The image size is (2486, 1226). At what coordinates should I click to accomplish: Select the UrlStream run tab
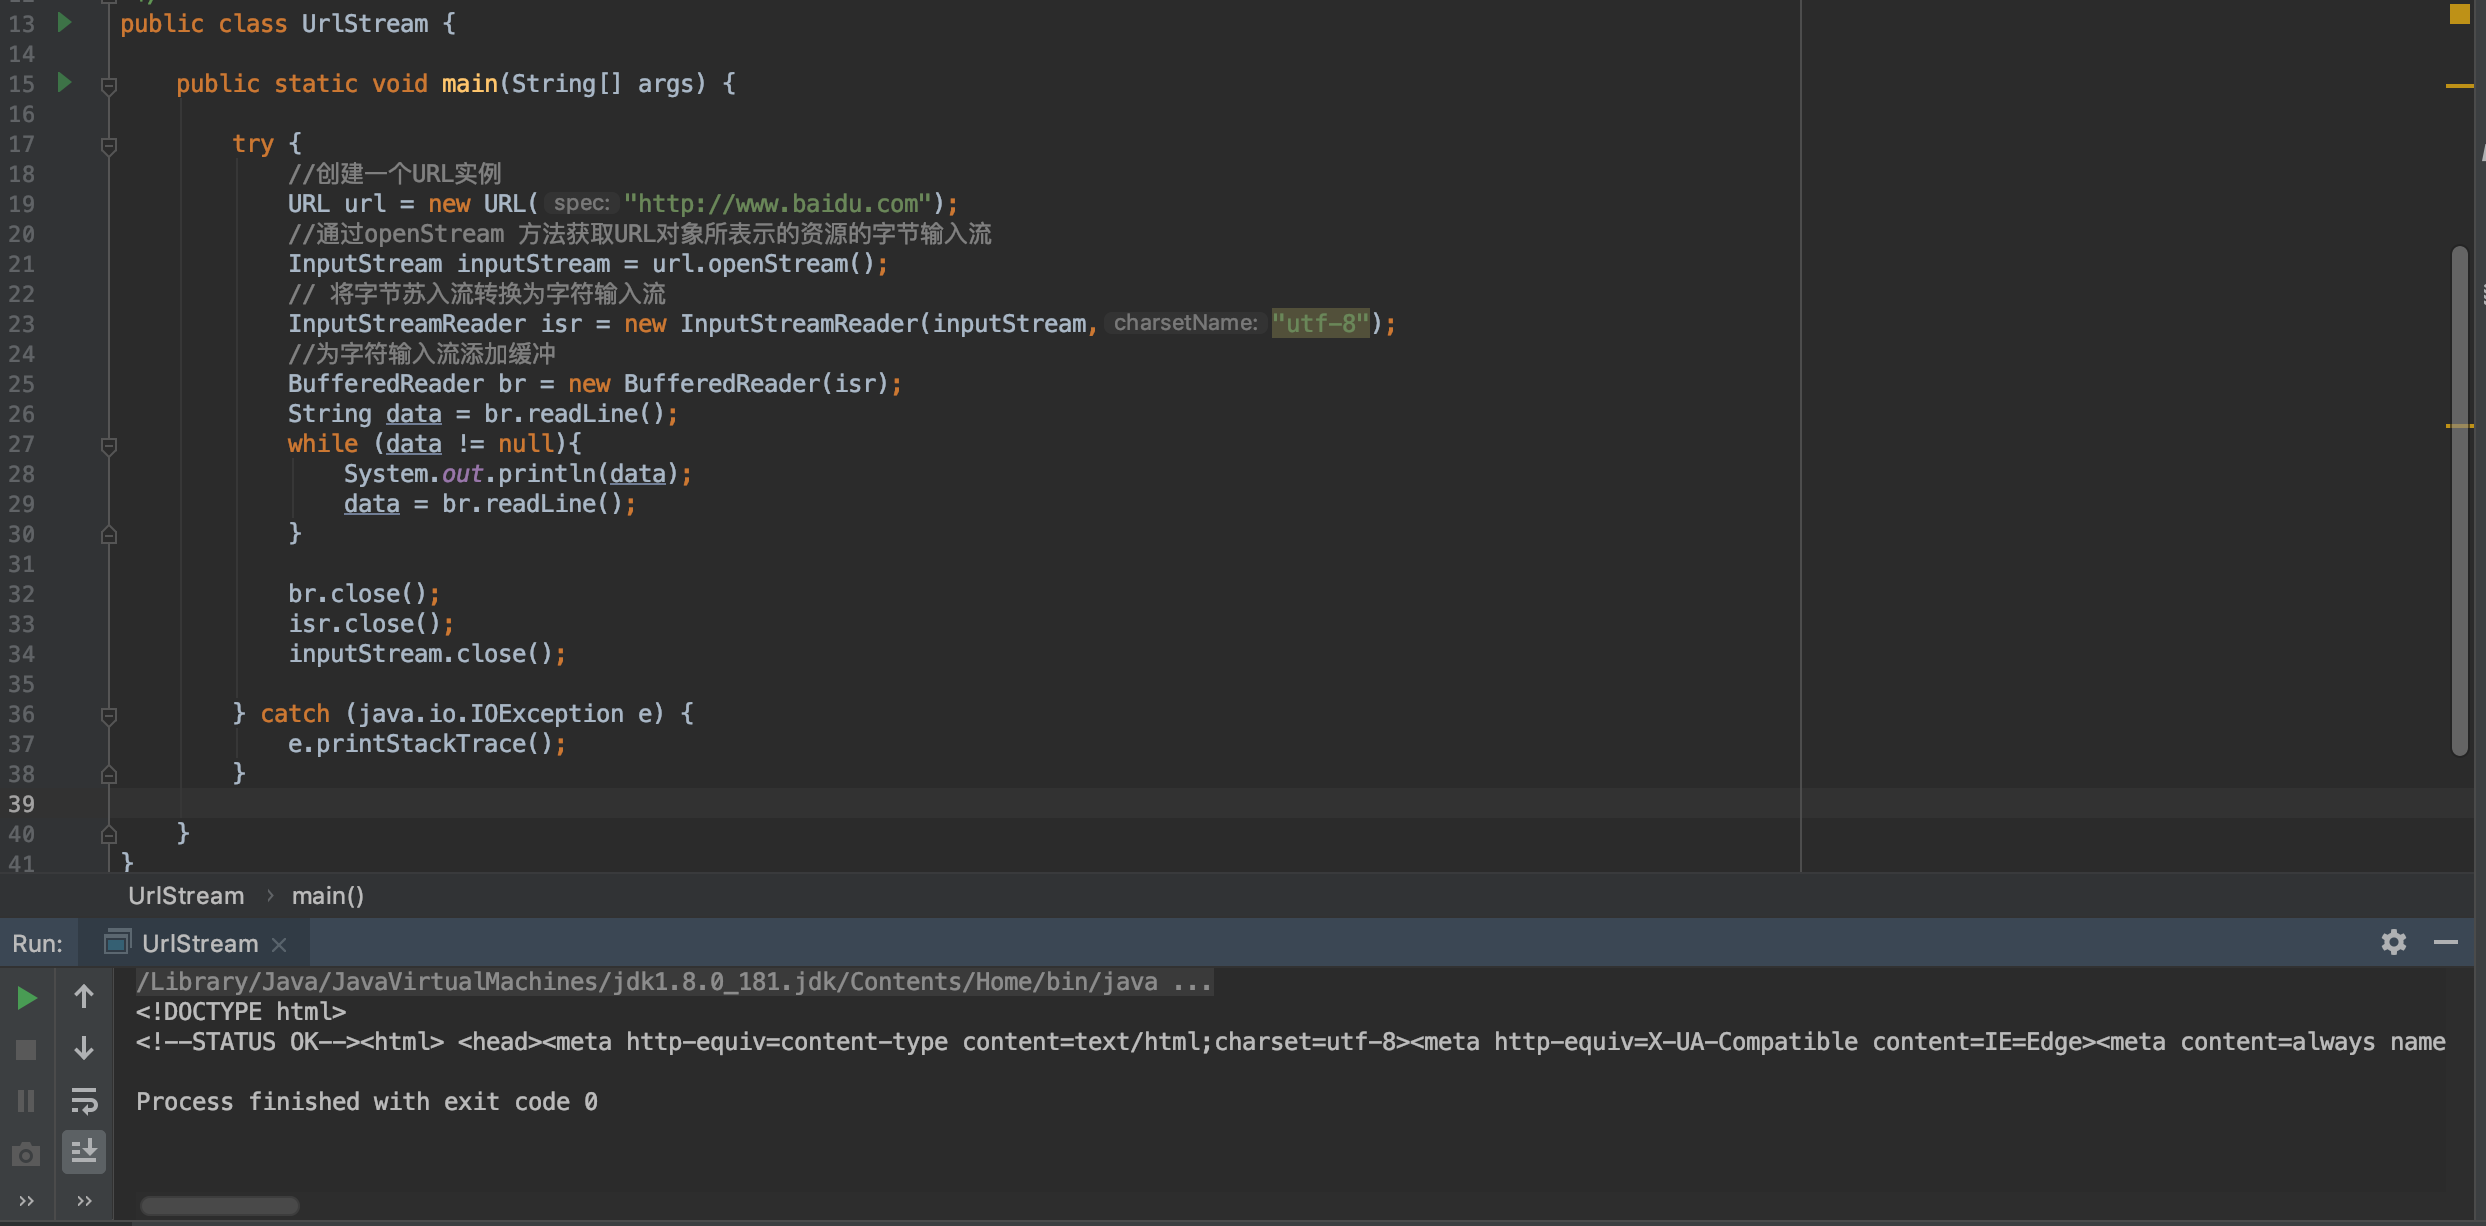[199, 944]
